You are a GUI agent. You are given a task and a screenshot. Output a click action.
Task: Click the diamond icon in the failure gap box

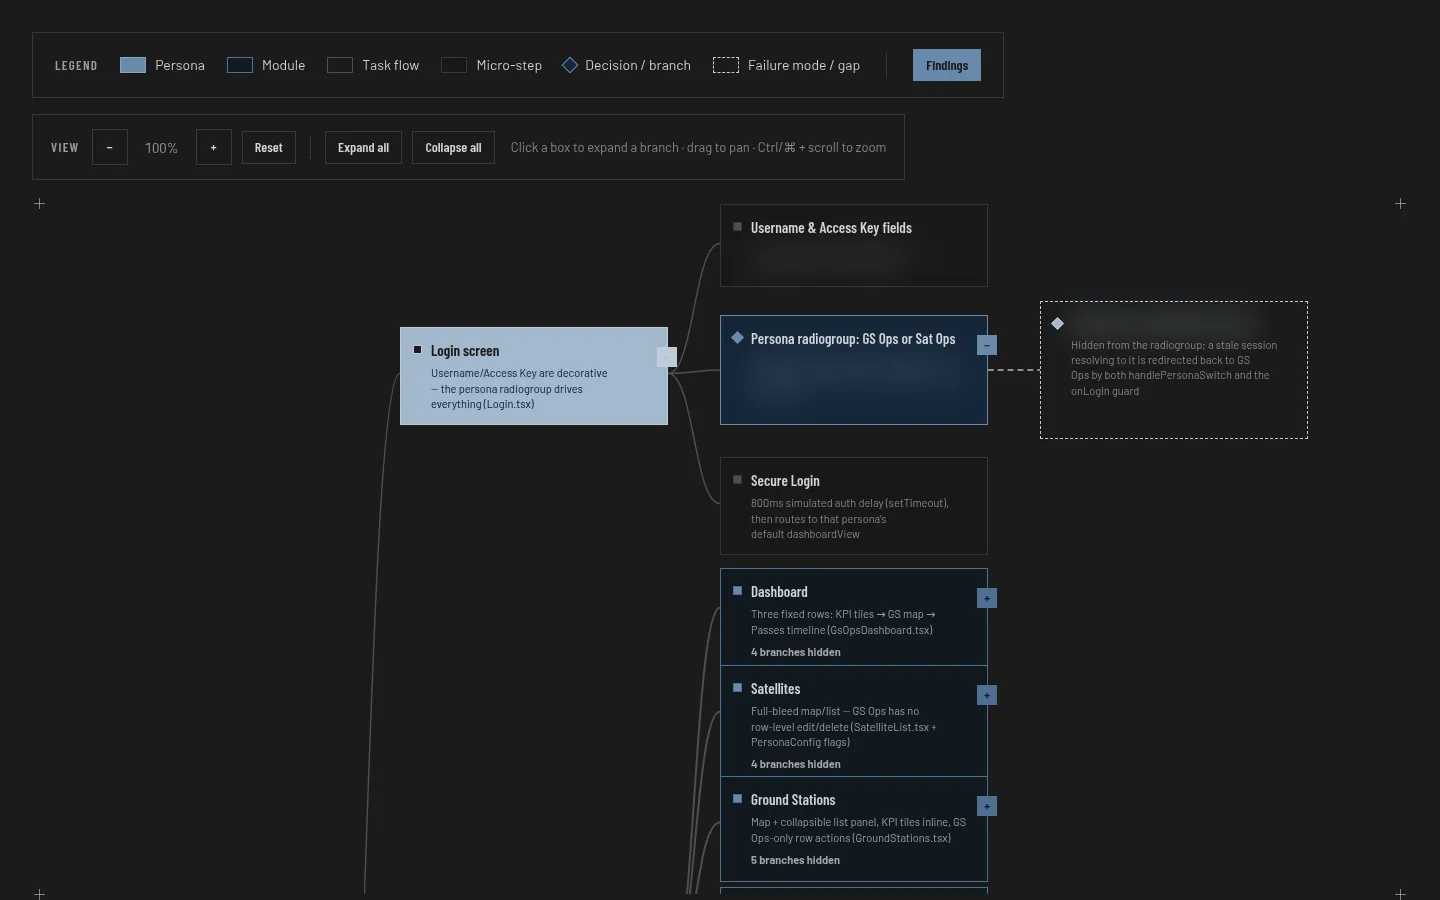(1057, 323)
